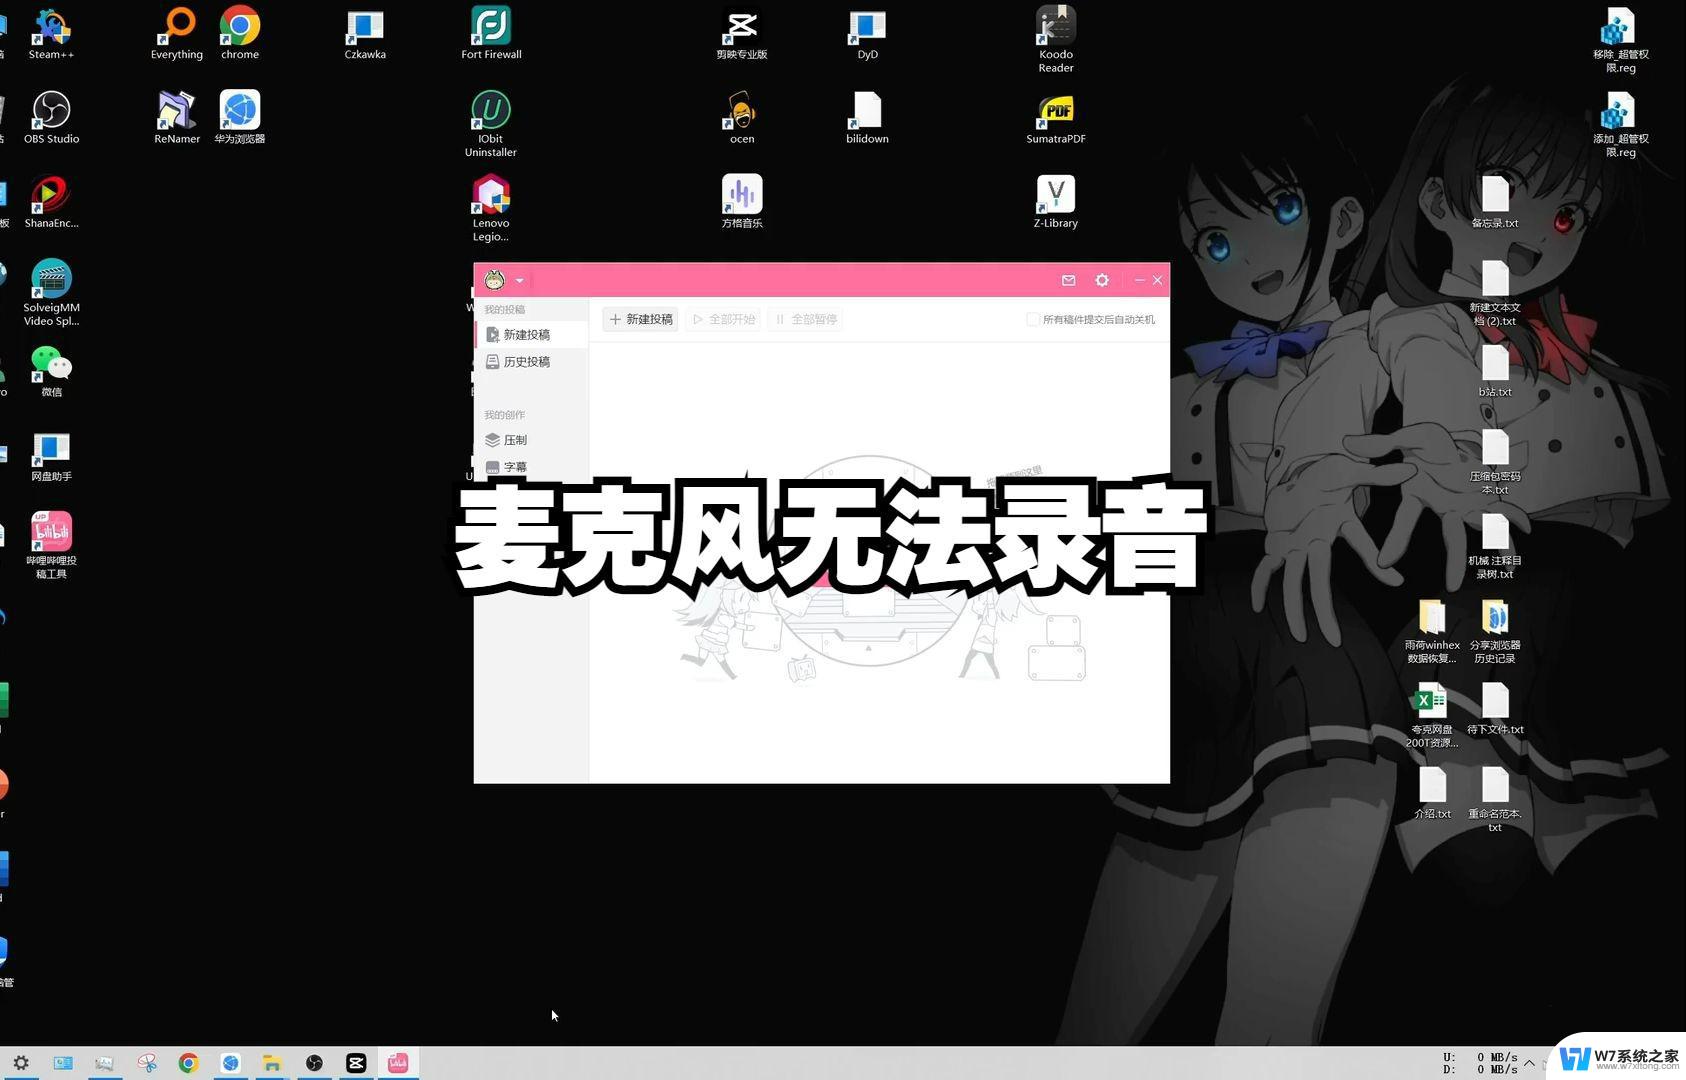Switch to bilibili upload tool in taskbar
This screenshot has height=1080, width=1686.
coord(398,1063)
